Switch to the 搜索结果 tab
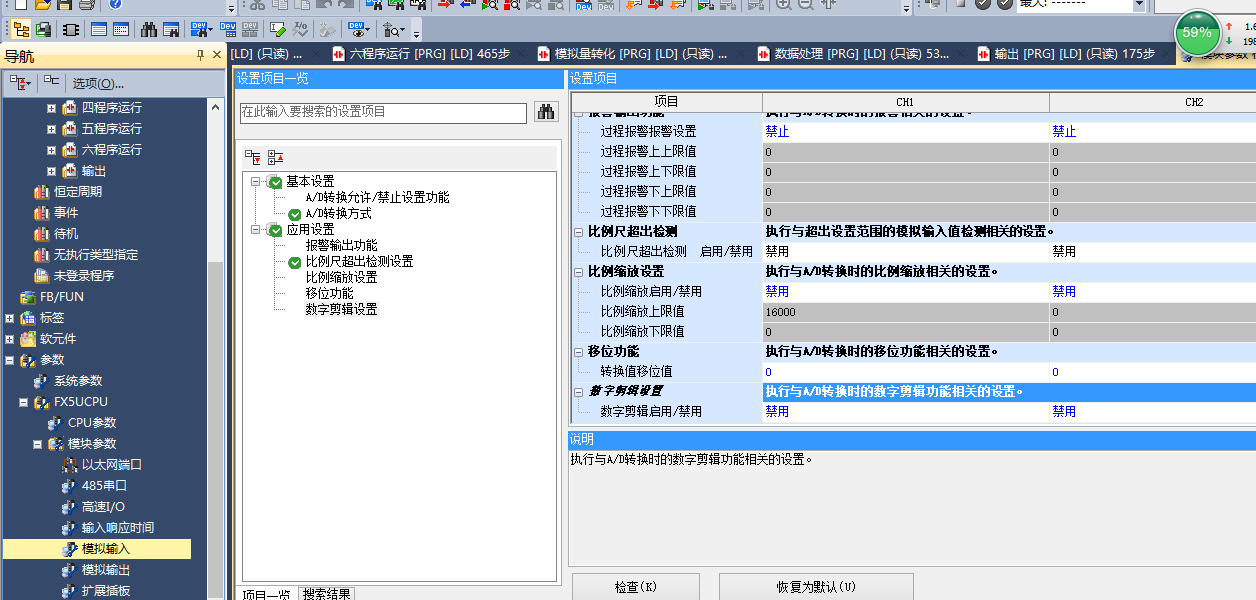This screenshot has height=600, width=1256. coord(327,594)
